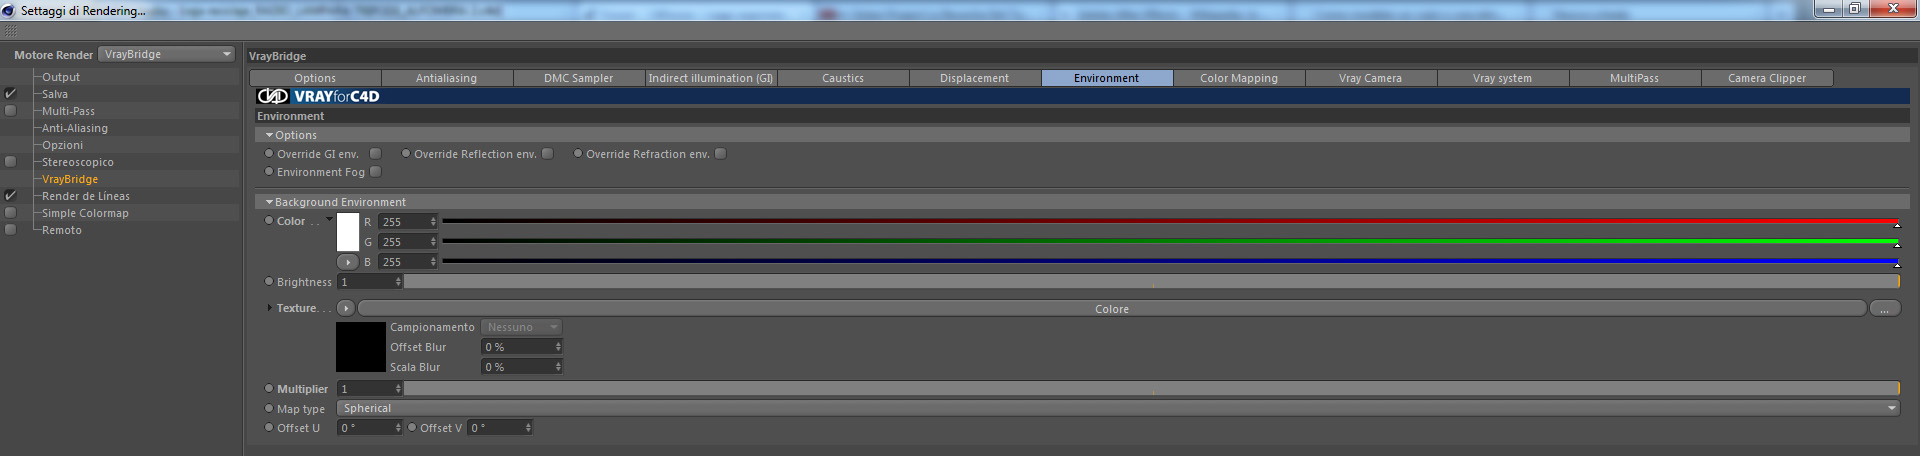Click the white background color swatch
The width and height of the screenshot is (1920, 456).
[348, 232]
